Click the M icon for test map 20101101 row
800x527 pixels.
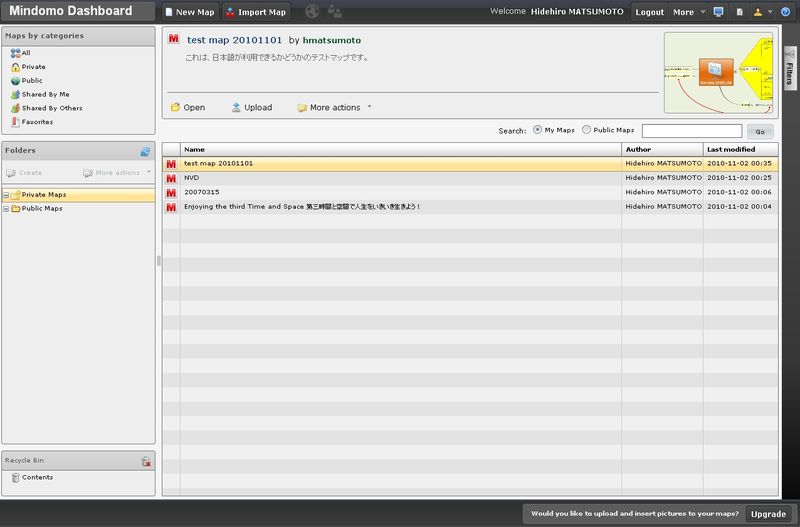(171, 164)
